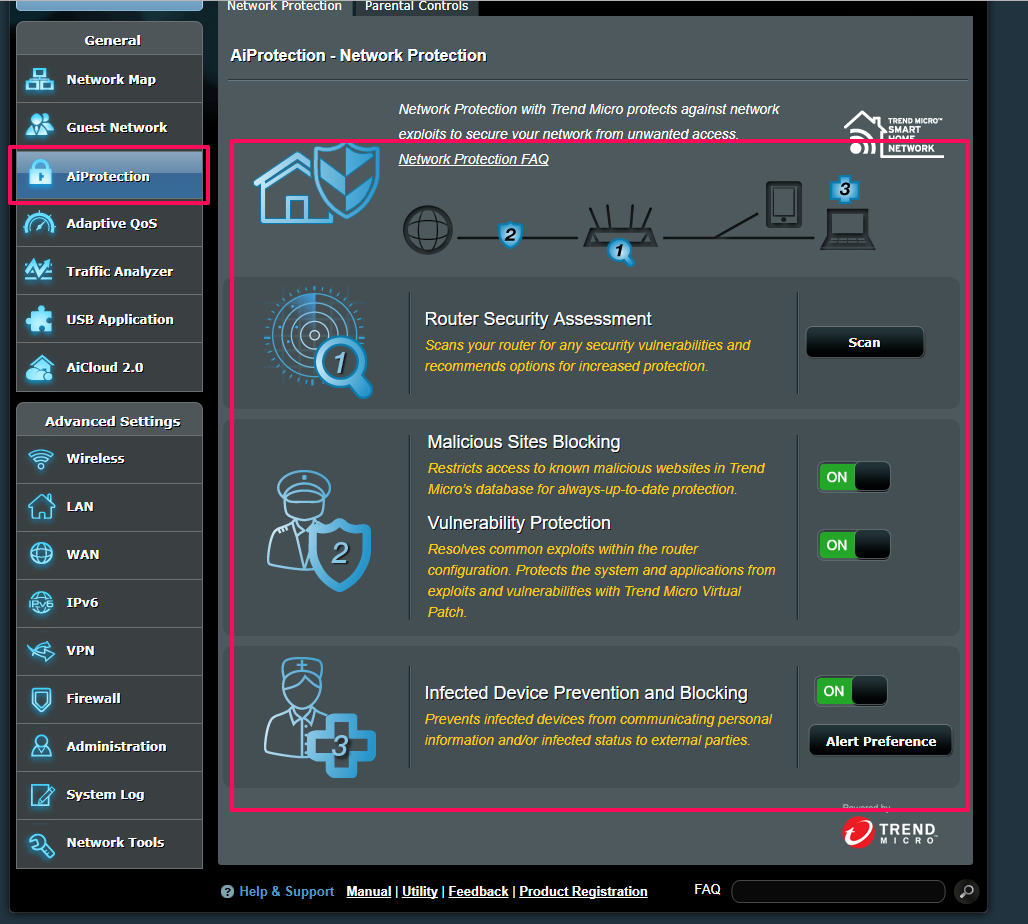
Task: Click the 'Router Security Assessment' heading
Action: 538,319
